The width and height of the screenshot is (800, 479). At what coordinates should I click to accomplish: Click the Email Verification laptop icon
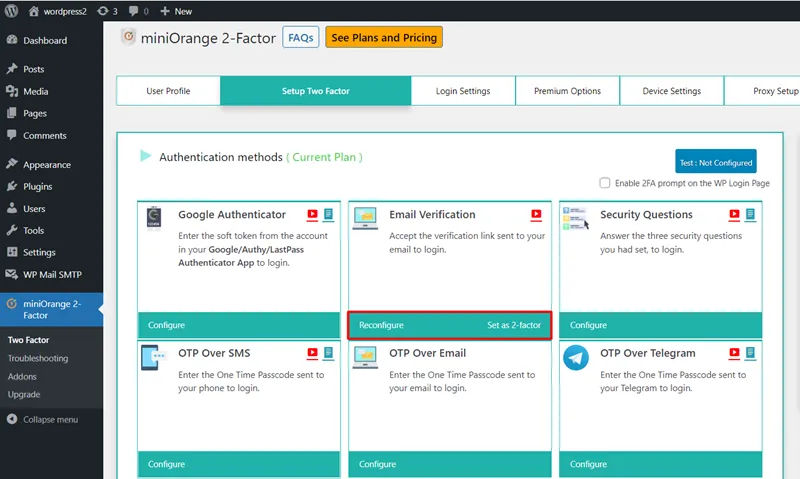(365, 218)
